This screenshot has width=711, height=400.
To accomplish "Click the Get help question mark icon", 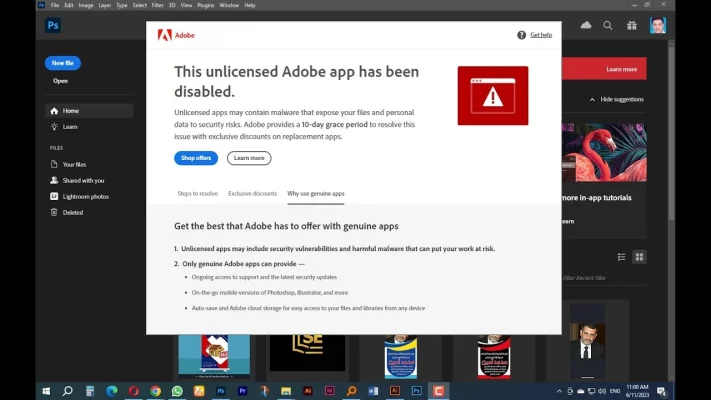I will coord(521,35).
